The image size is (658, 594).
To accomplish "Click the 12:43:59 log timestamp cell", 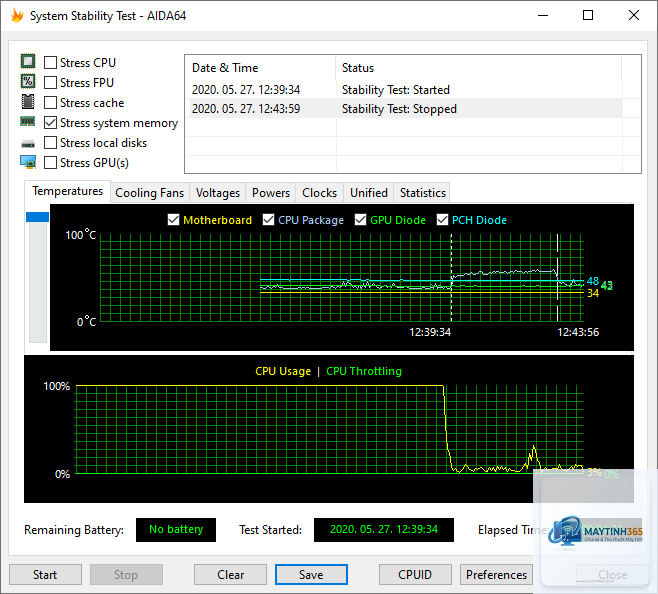I will coord(246,109).
